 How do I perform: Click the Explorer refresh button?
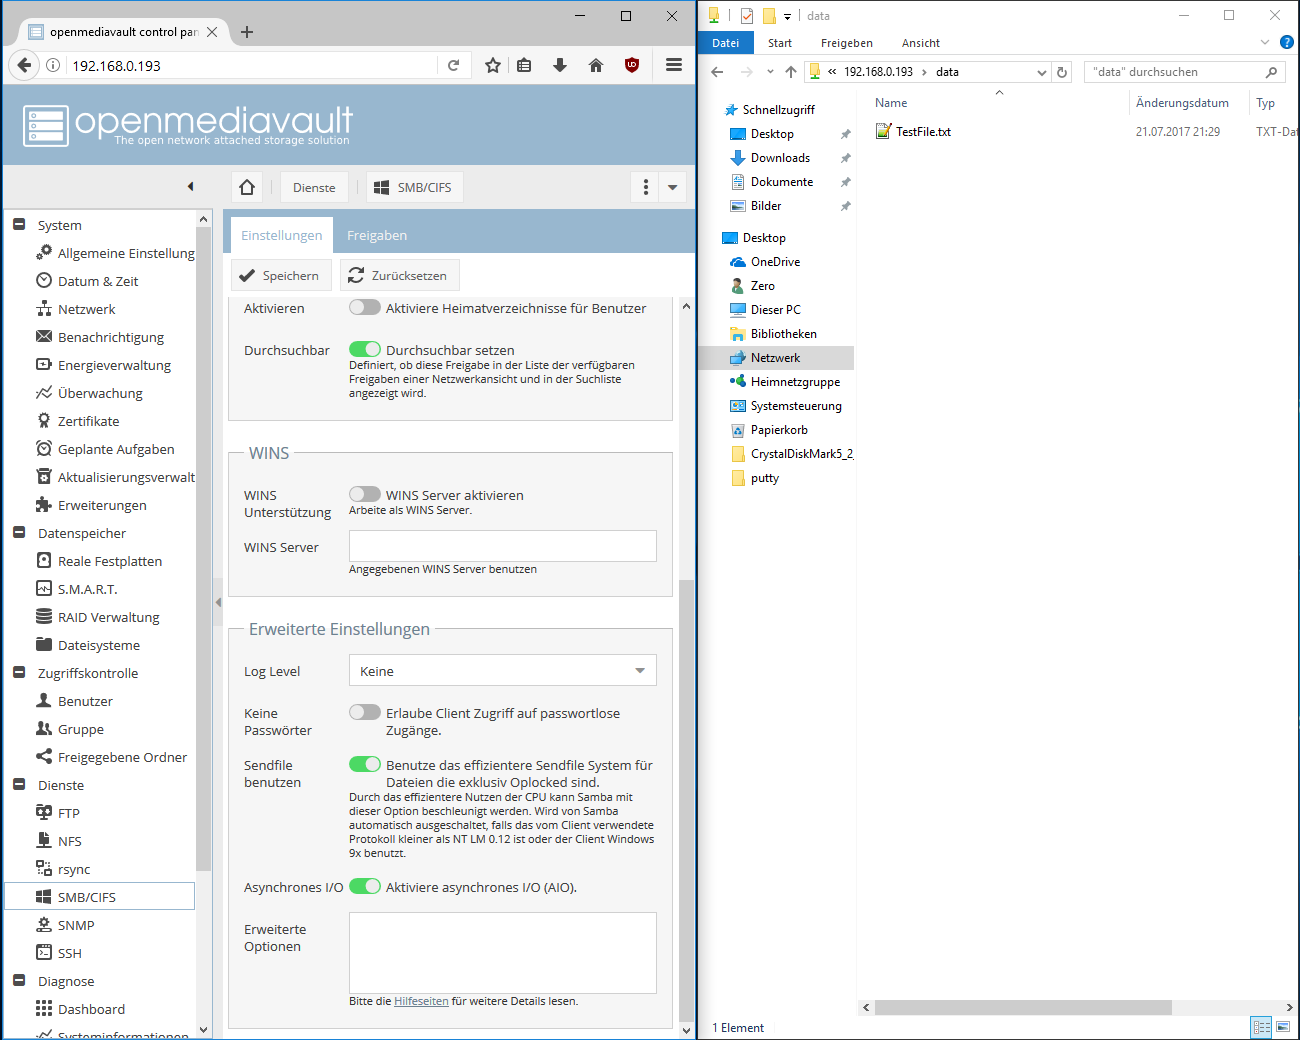[x=1062, y=72]
